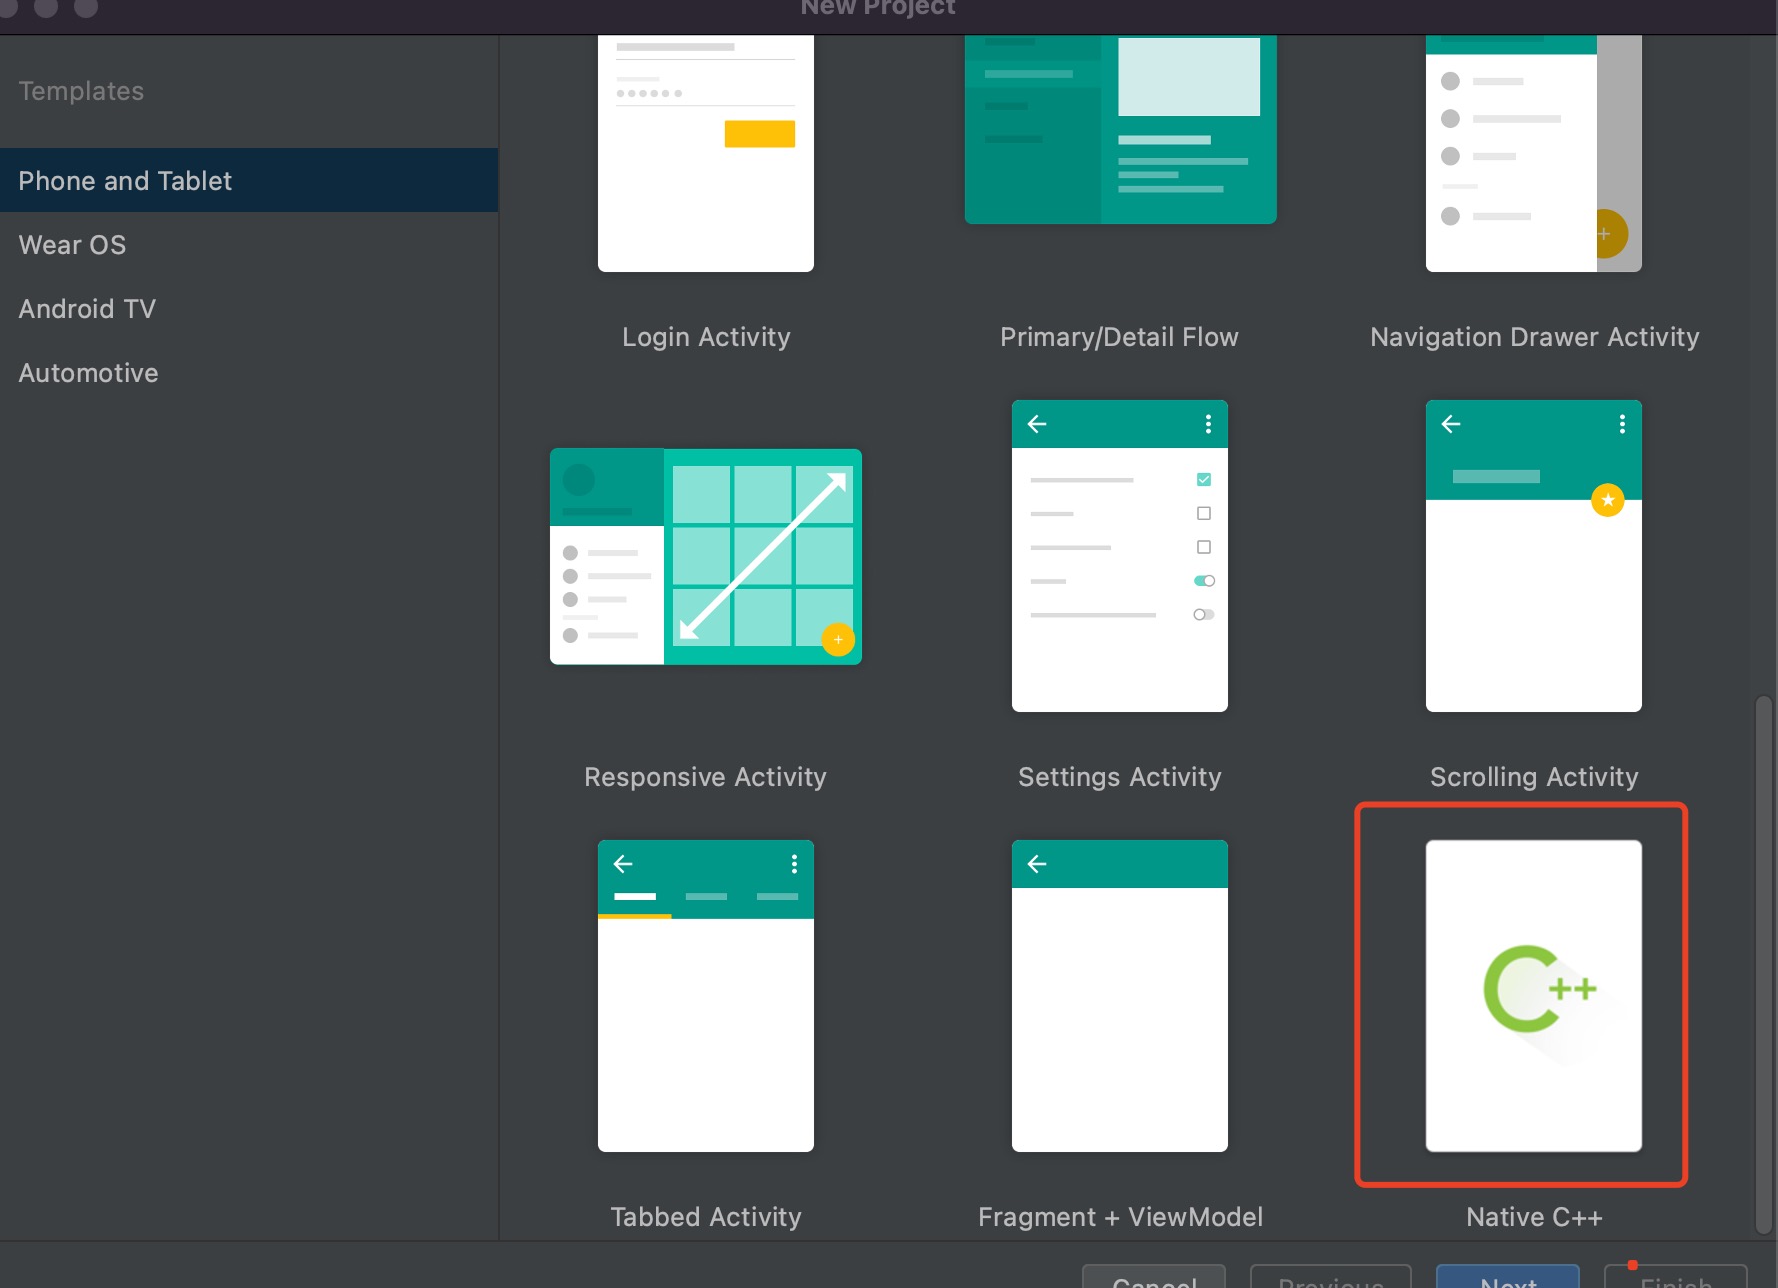1778x1288 pixels.
Task: Click the Navigation Drawer Activity label
Action: (x=1534, y=337)
